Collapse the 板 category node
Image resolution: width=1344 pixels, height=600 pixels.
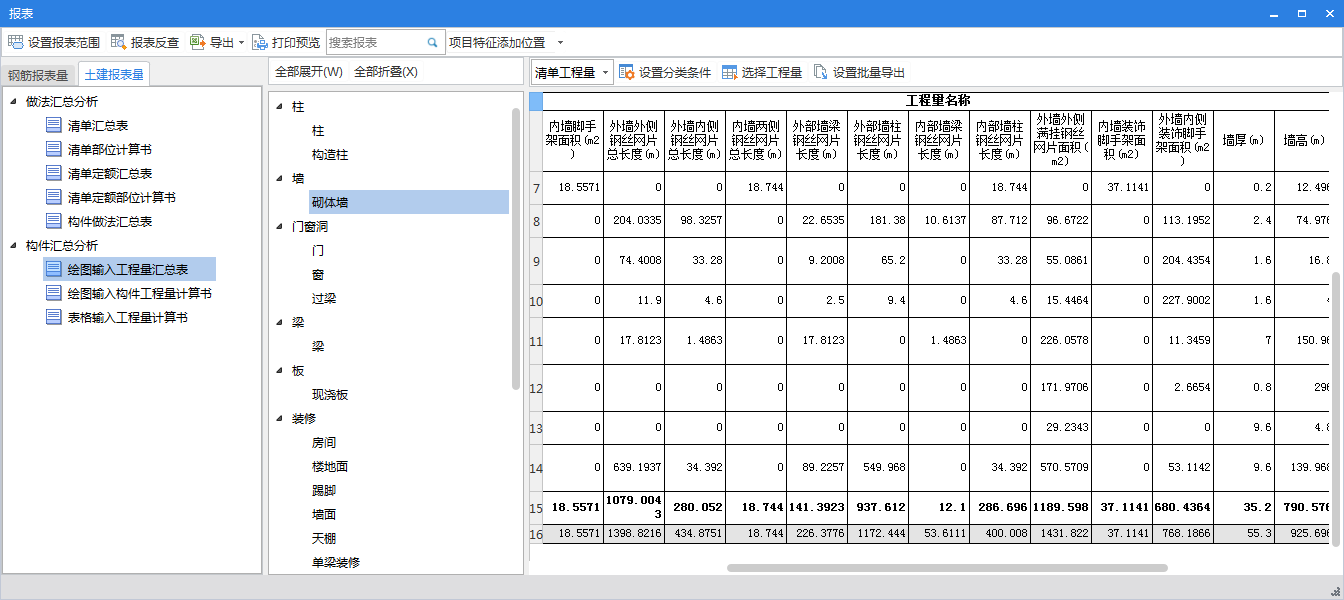pos(279,370)
